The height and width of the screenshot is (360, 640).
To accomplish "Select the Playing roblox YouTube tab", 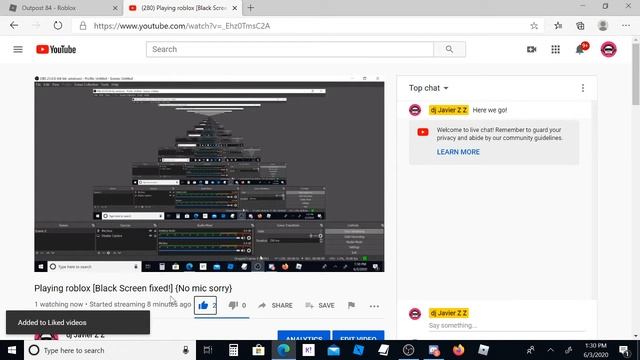I will (x=182, y=8).
